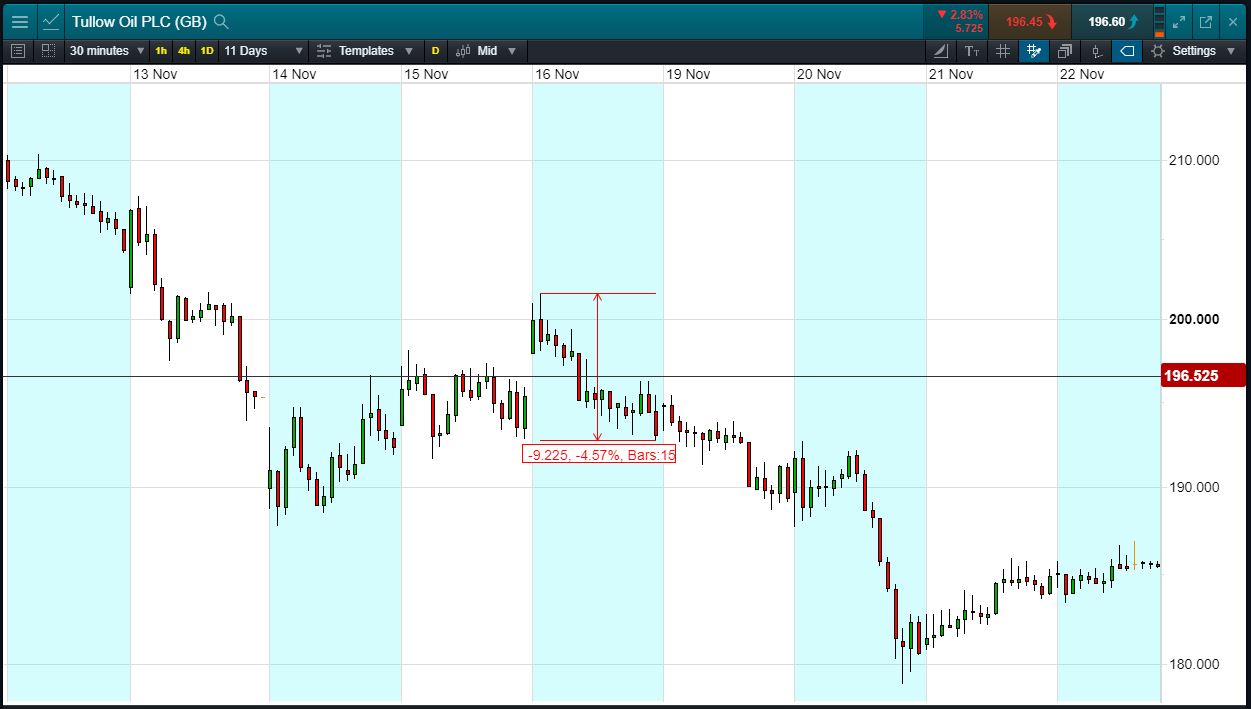Click the buy price 196.60 button

click(1112, 21)
